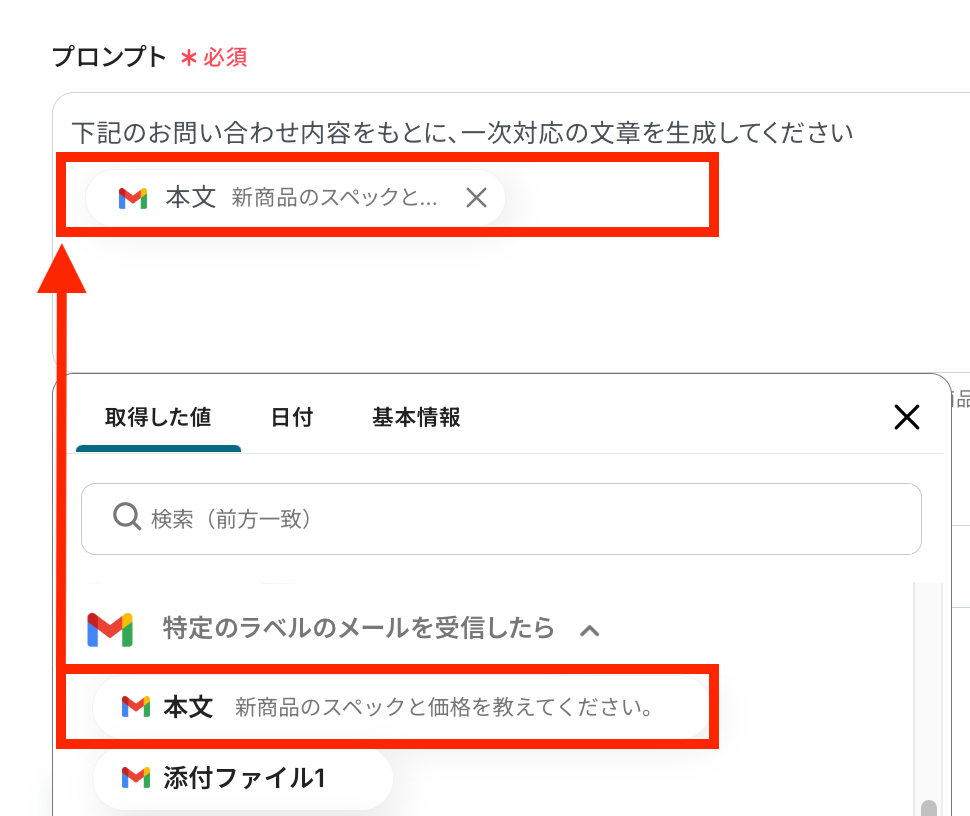Insert the 本文 value from the list
This screenshot has width=970, height=816.
pyautogui.click(x=188, y=708)
